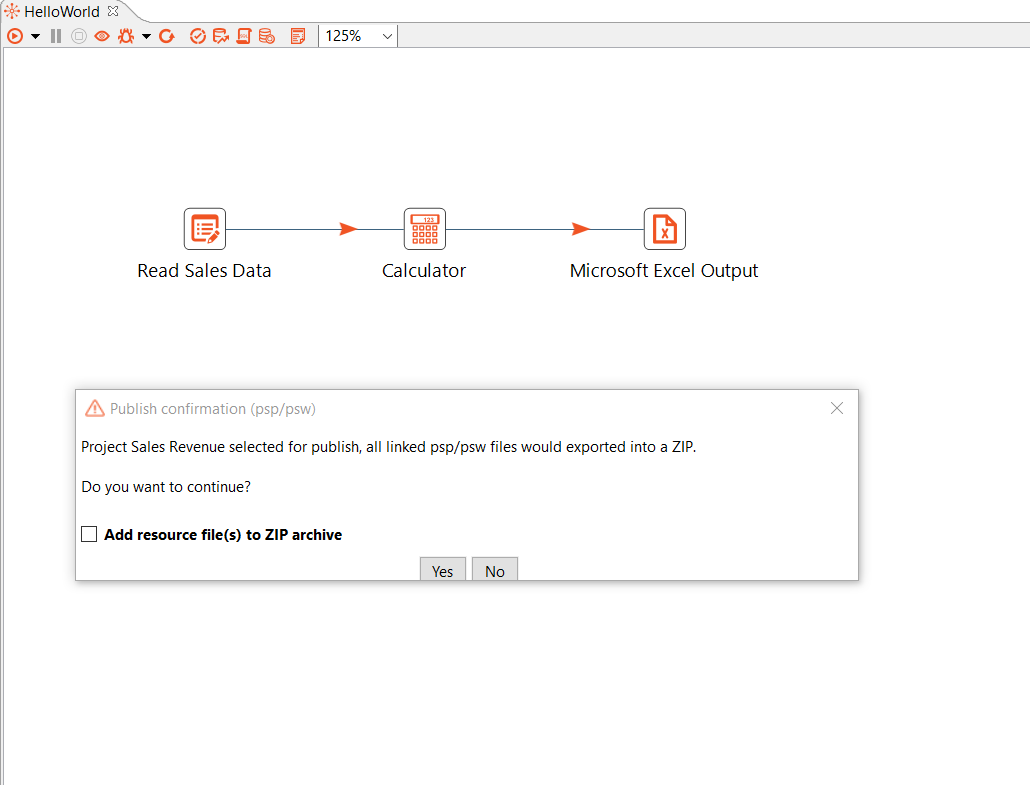The width and height of the screenshot is (1030, 785).
Task: Click the hop arrow between Read Sales Data and Calculator
Action: click(x=348, y=229)
